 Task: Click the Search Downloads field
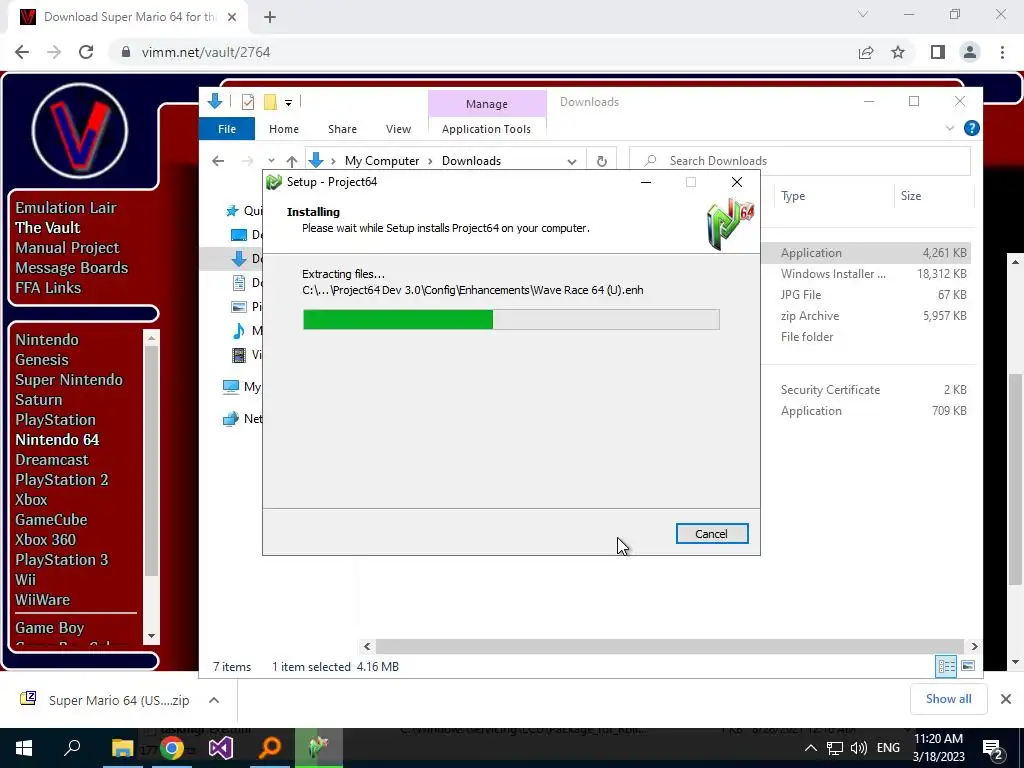point(799,161)
